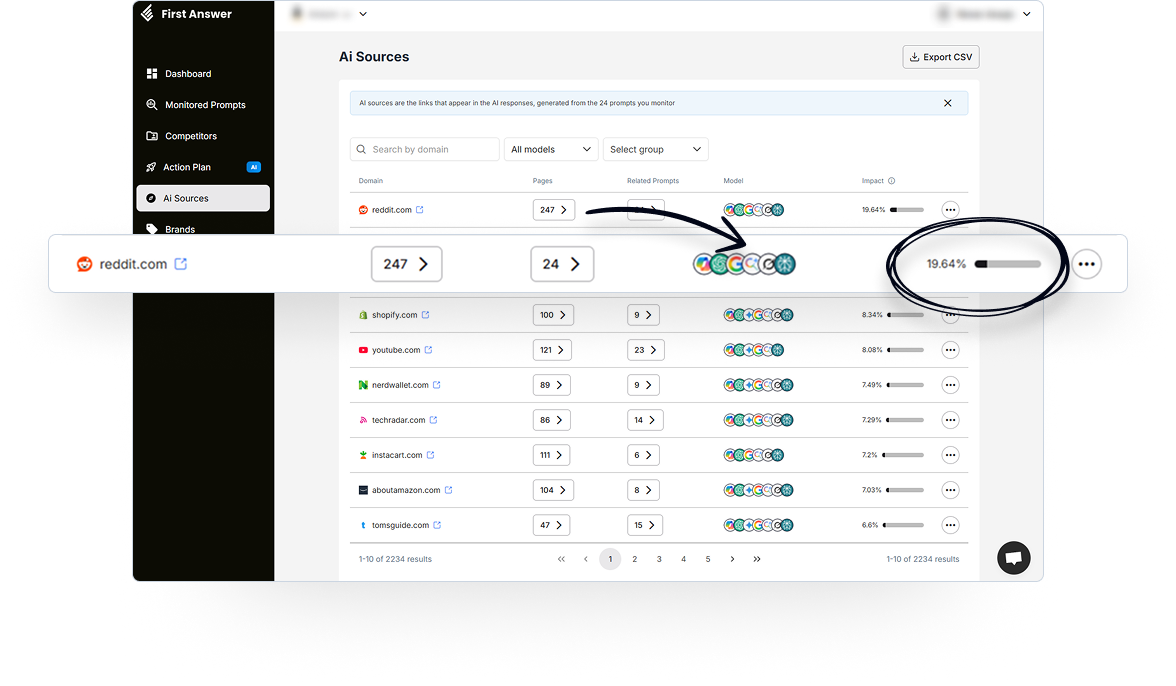Dismiss the Ai sources info banner
Viewport: 1176px width, 686px height.
[x=948, y=103]
